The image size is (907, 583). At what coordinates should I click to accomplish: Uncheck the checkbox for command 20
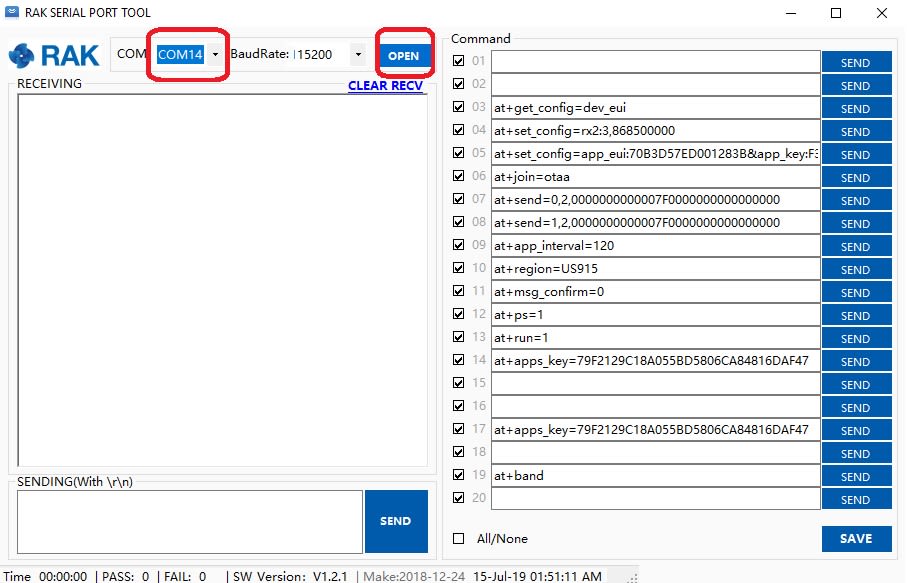[x=459, y=497]
